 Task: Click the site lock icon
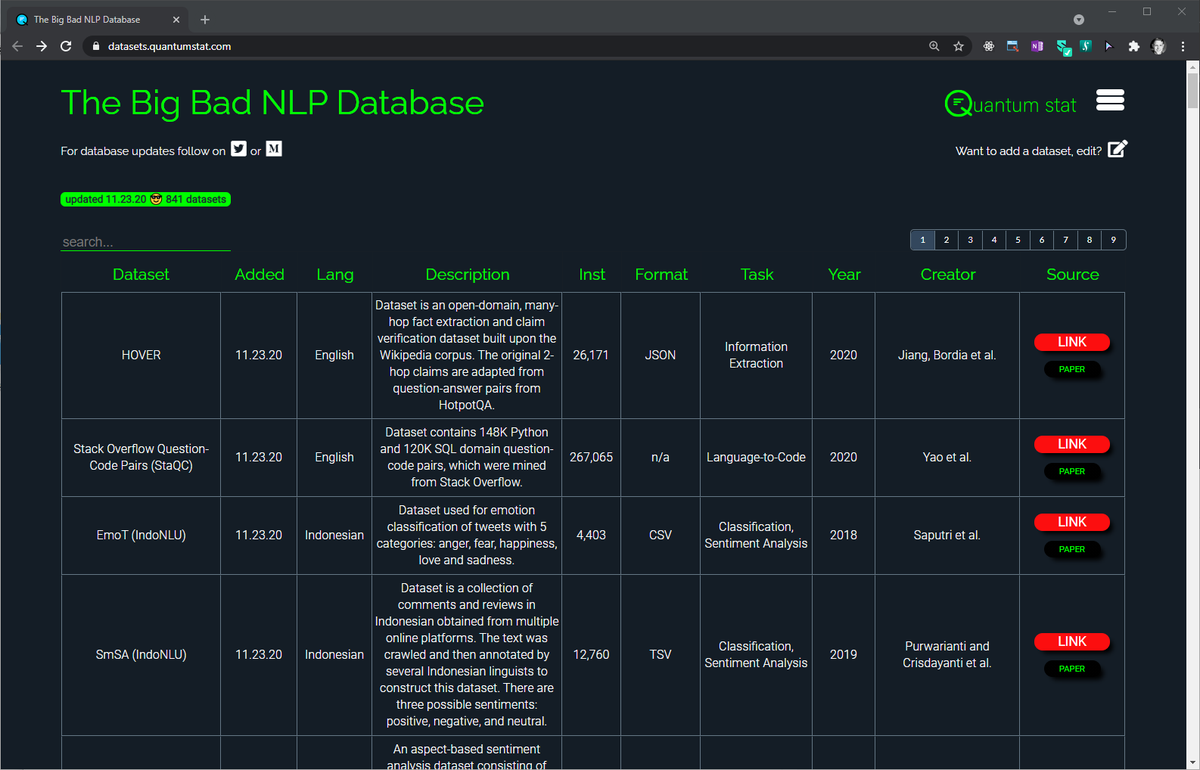[x=96, y=46]
